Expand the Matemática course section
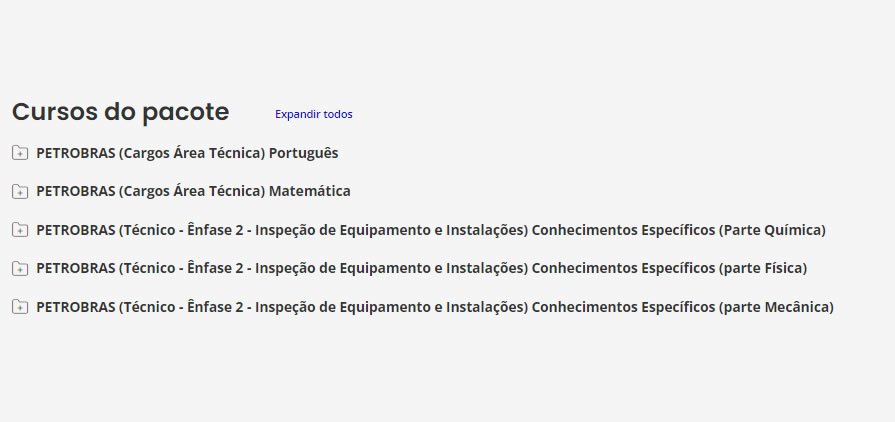 point(20,191)
